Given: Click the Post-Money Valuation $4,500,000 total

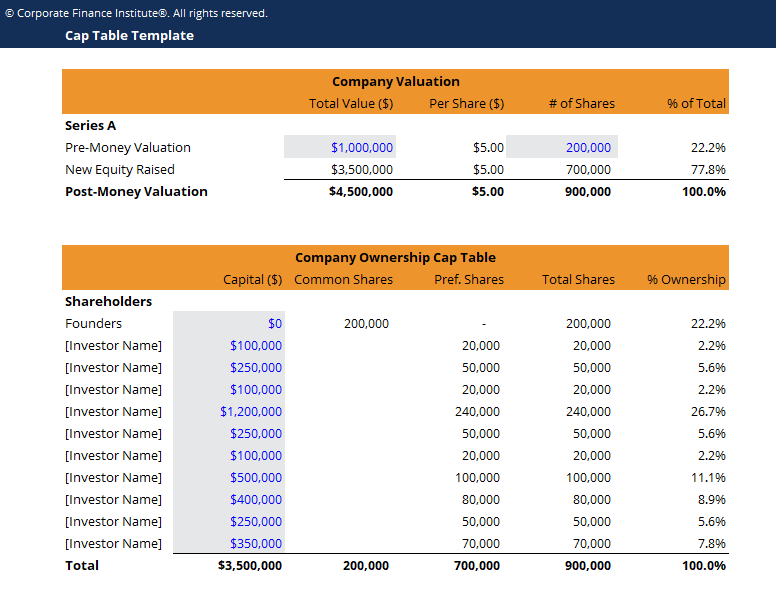Looking at the screenshot, I should click(x=361, y=191).
